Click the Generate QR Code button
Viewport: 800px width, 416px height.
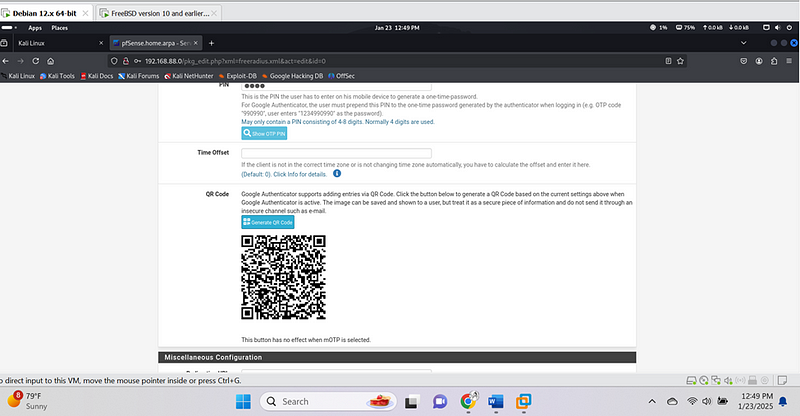(x=268, y=222)
